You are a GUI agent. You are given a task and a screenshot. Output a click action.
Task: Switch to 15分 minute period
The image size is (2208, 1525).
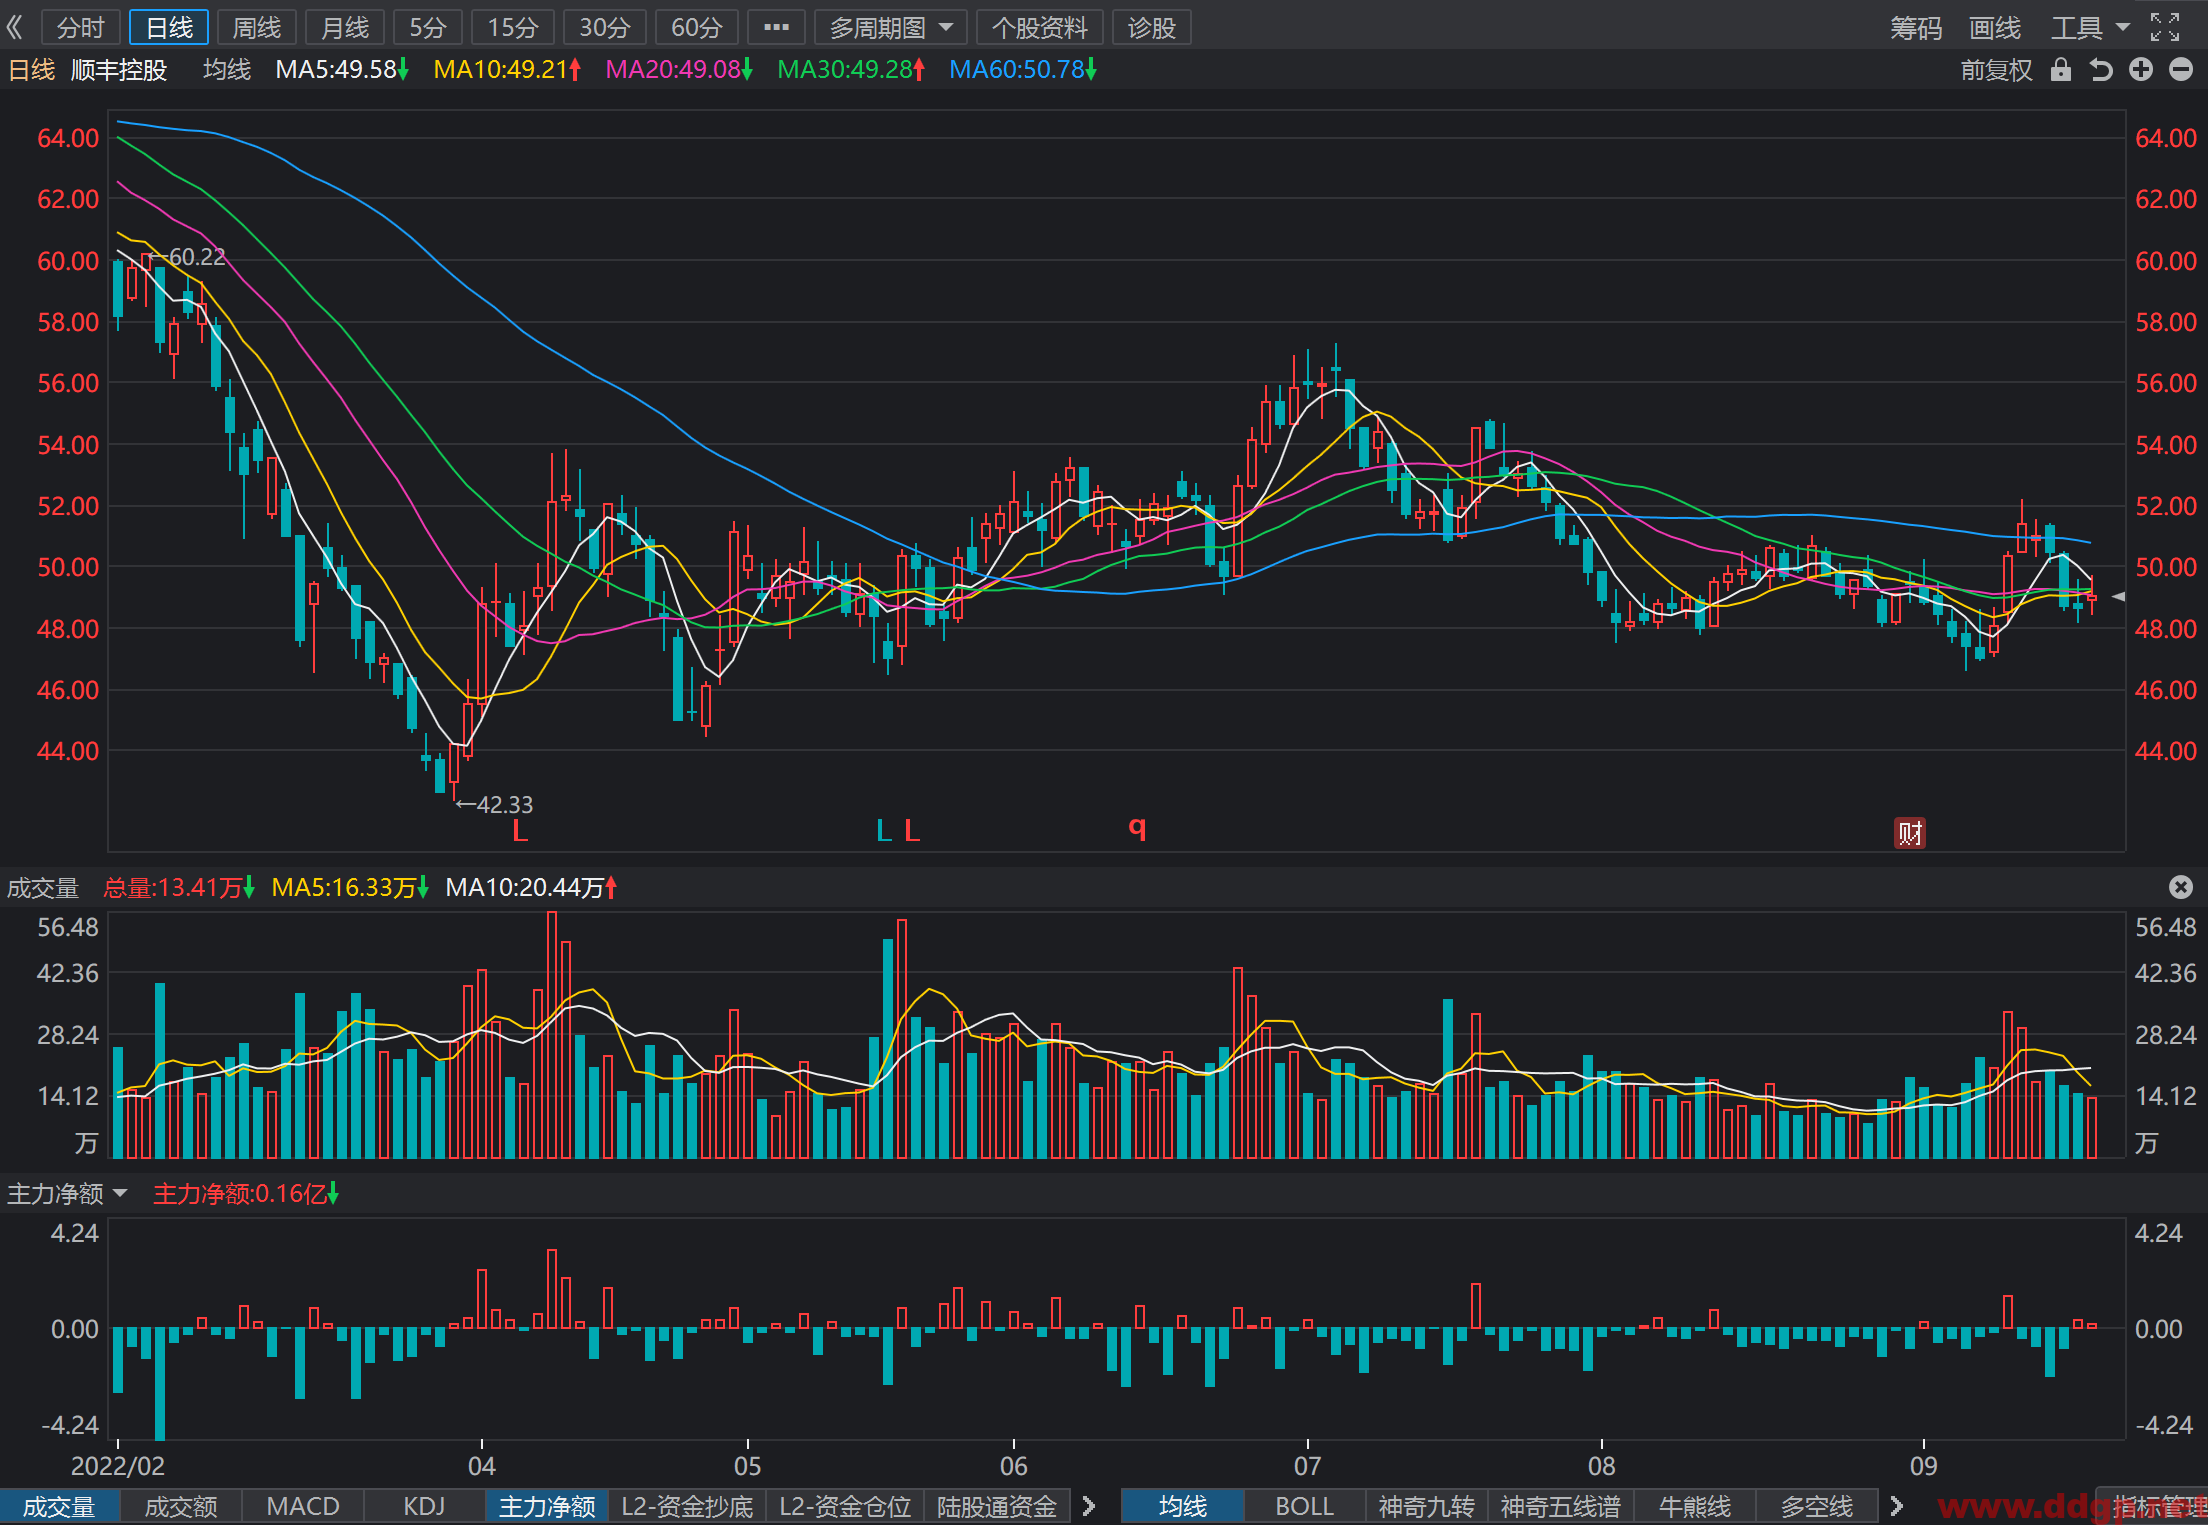click(513, 27)
